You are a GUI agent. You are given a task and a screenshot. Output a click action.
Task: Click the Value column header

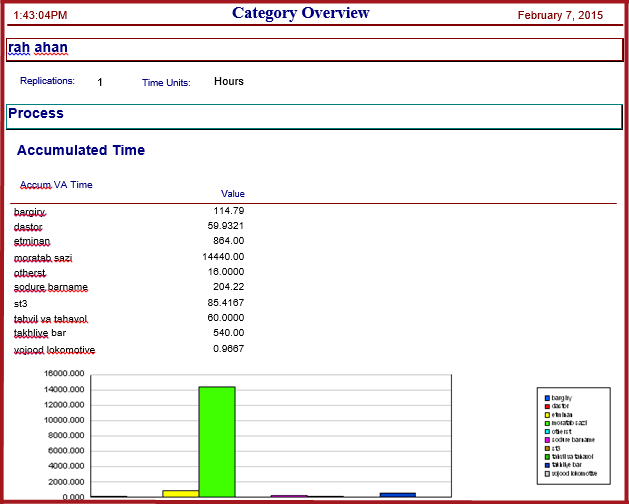233,194
